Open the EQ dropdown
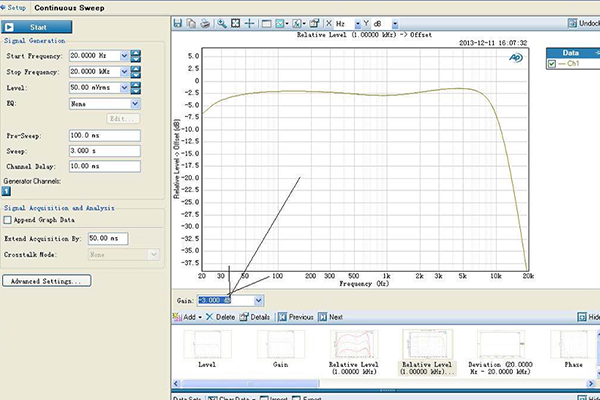600x400 pixels. 134,103
